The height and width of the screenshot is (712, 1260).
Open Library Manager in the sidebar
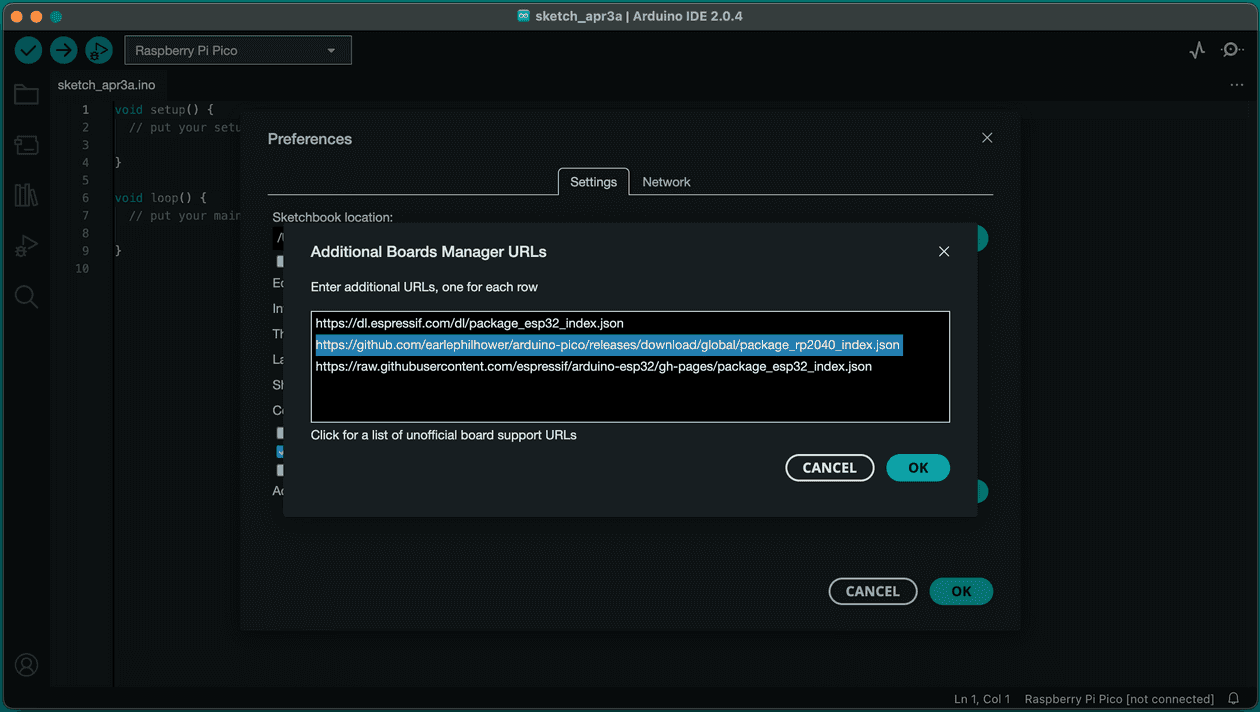(26, 195)
